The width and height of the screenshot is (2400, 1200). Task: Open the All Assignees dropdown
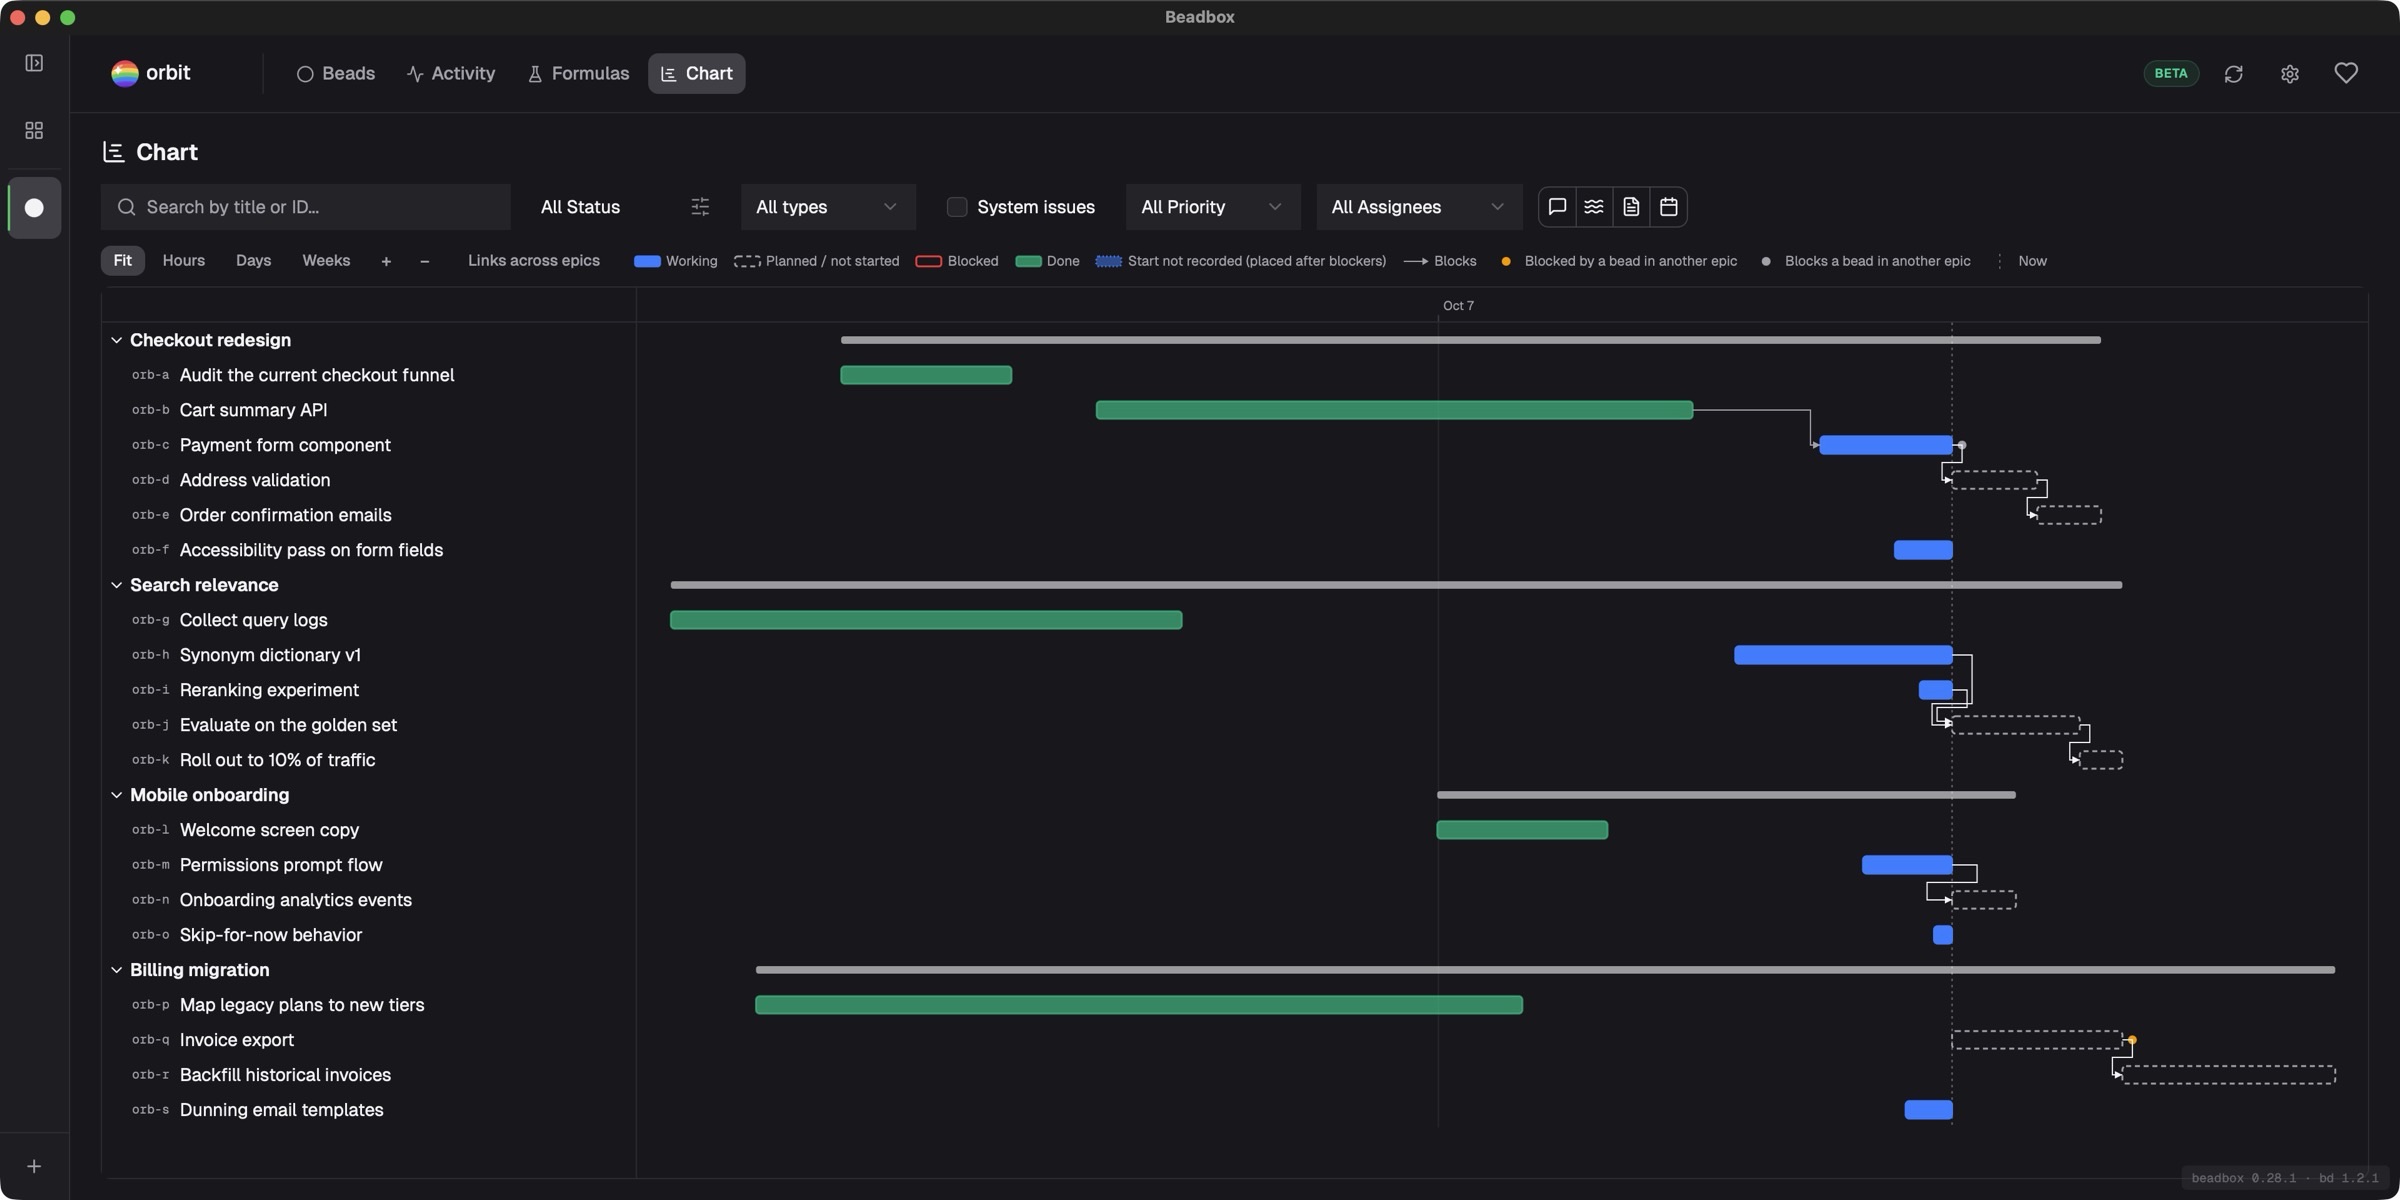[1418, 207]
